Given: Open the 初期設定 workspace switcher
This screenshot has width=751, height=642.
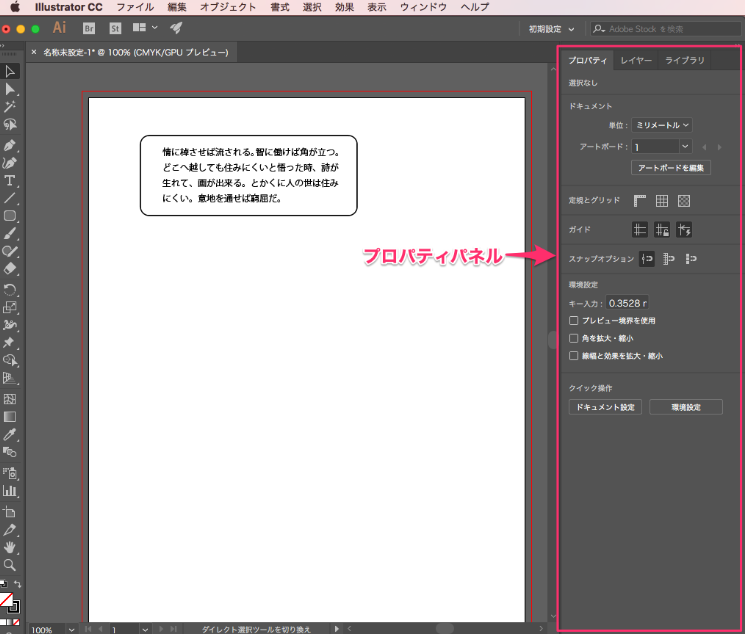Looking at the screenshot, I should point(552,29).
